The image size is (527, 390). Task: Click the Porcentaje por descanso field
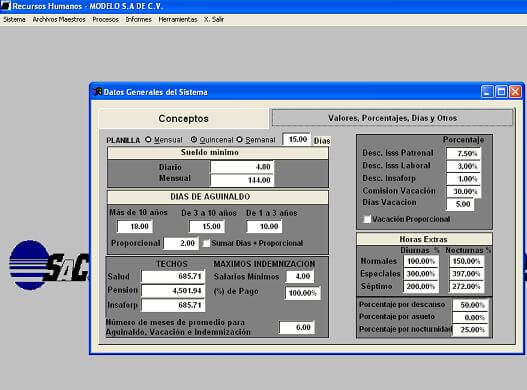coord(470,305)
